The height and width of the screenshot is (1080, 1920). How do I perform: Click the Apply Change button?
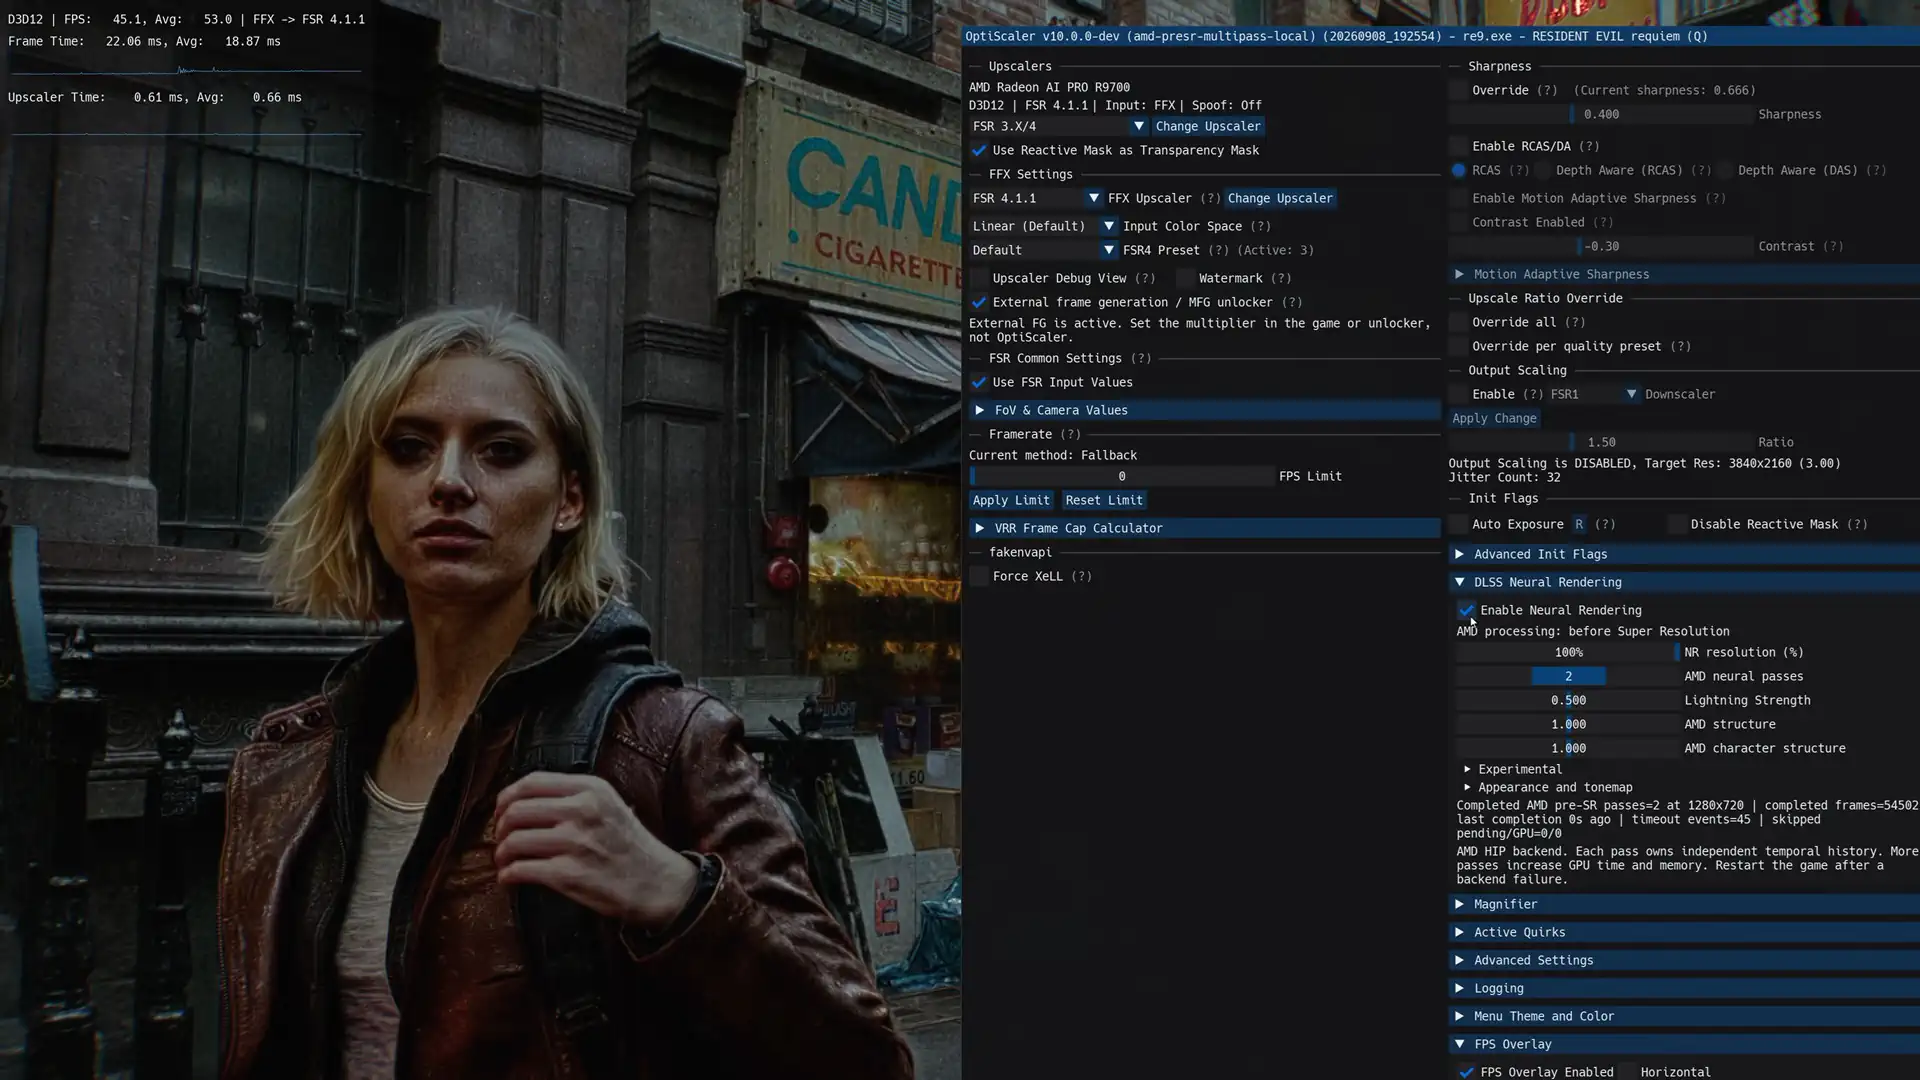click(1494, 418)
